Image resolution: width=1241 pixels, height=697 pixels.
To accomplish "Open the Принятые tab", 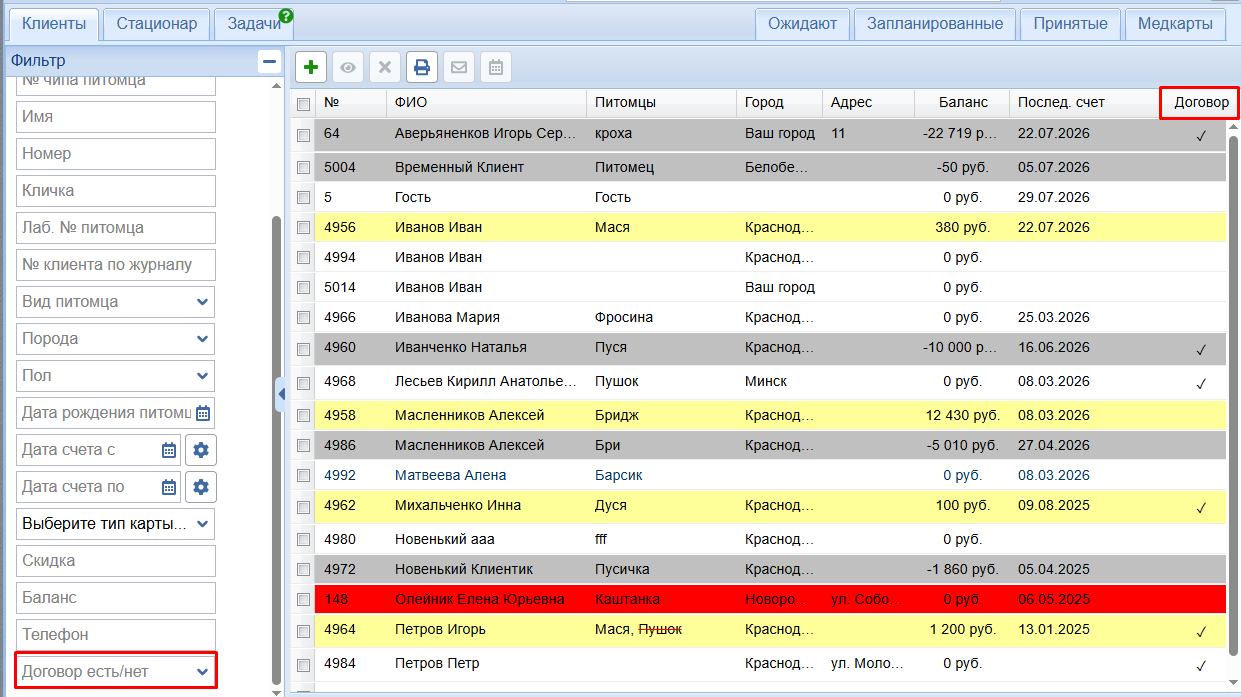I will (x=1070, y=23).
